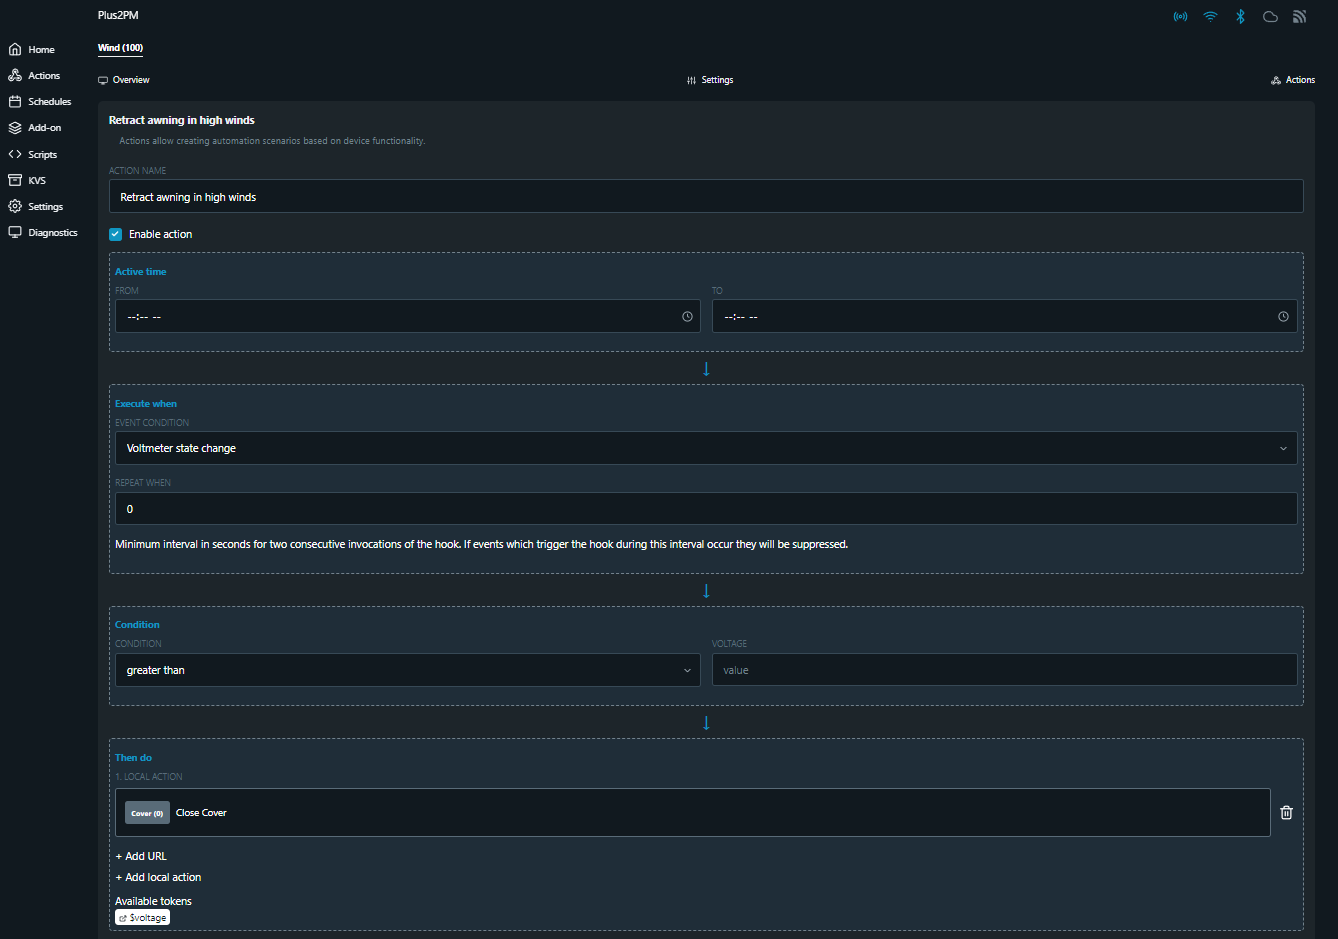Expand the Event Condition dropdown

click(x=705, y=448)
